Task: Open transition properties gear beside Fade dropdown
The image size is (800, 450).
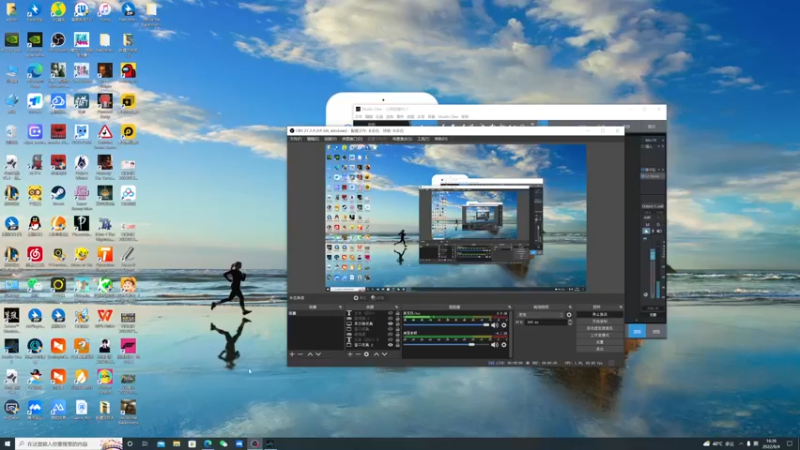Action: click(x=569, y=315)
